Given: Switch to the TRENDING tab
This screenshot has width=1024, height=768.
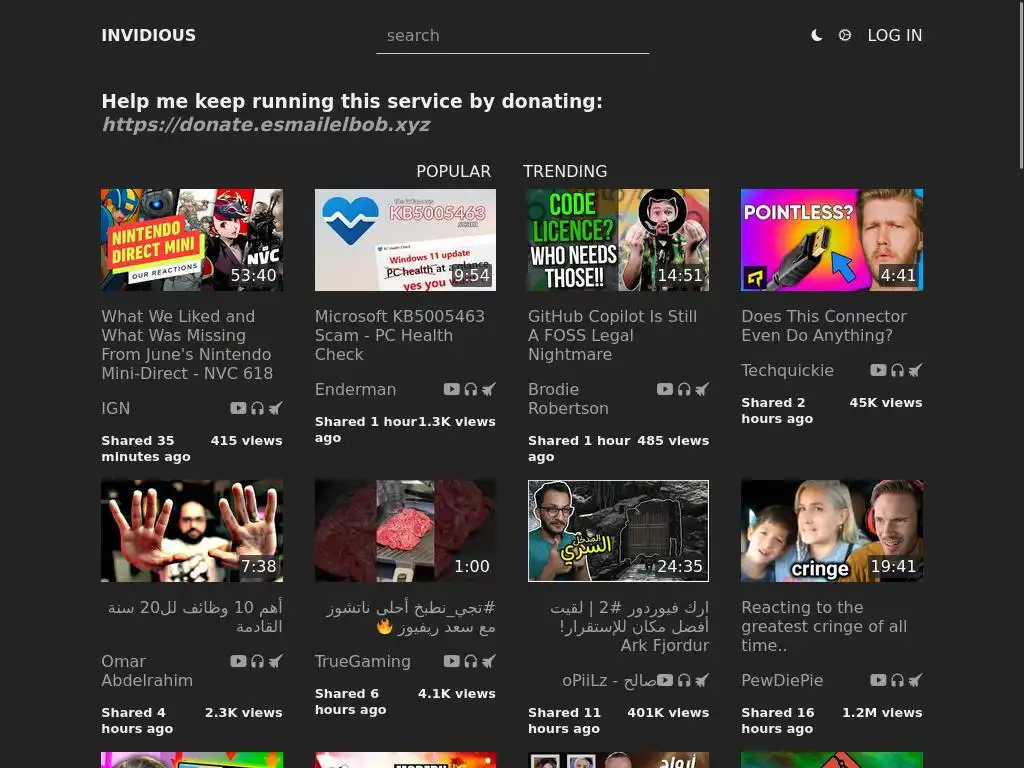Looking at the screenshot, I should click(565, 171).
